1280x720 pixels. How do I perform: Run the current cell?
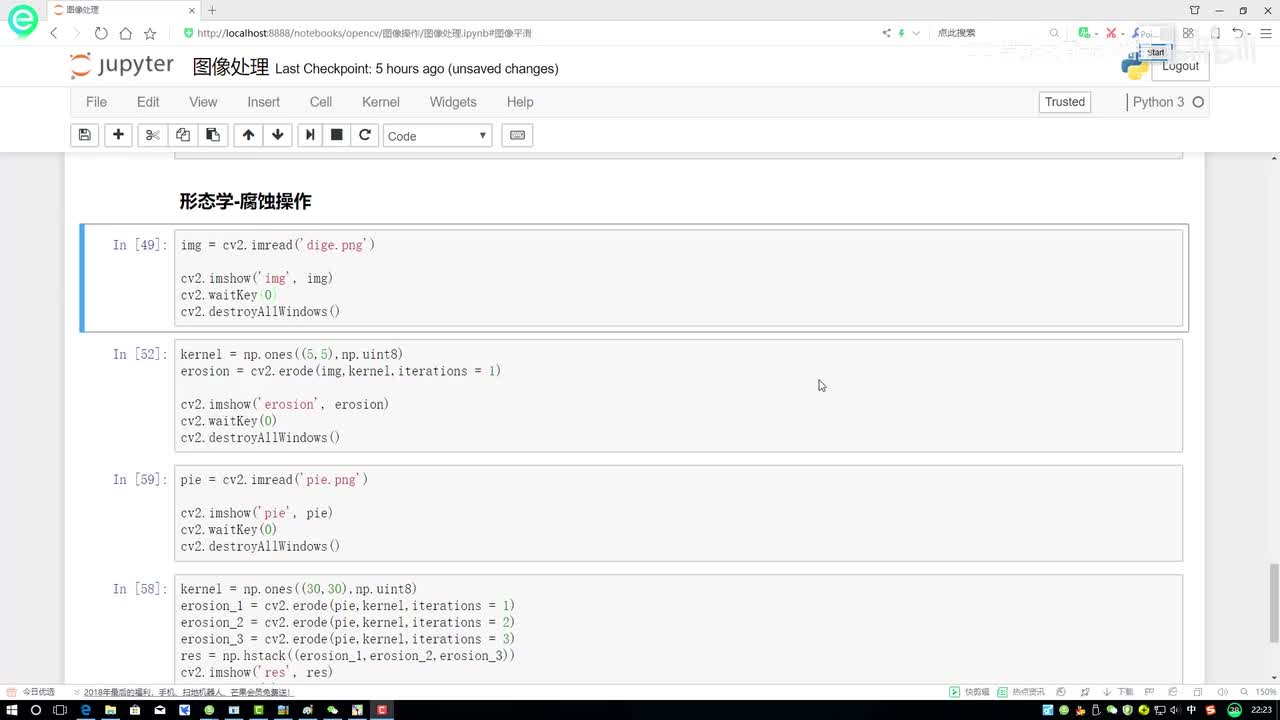[x=310, y=135]
